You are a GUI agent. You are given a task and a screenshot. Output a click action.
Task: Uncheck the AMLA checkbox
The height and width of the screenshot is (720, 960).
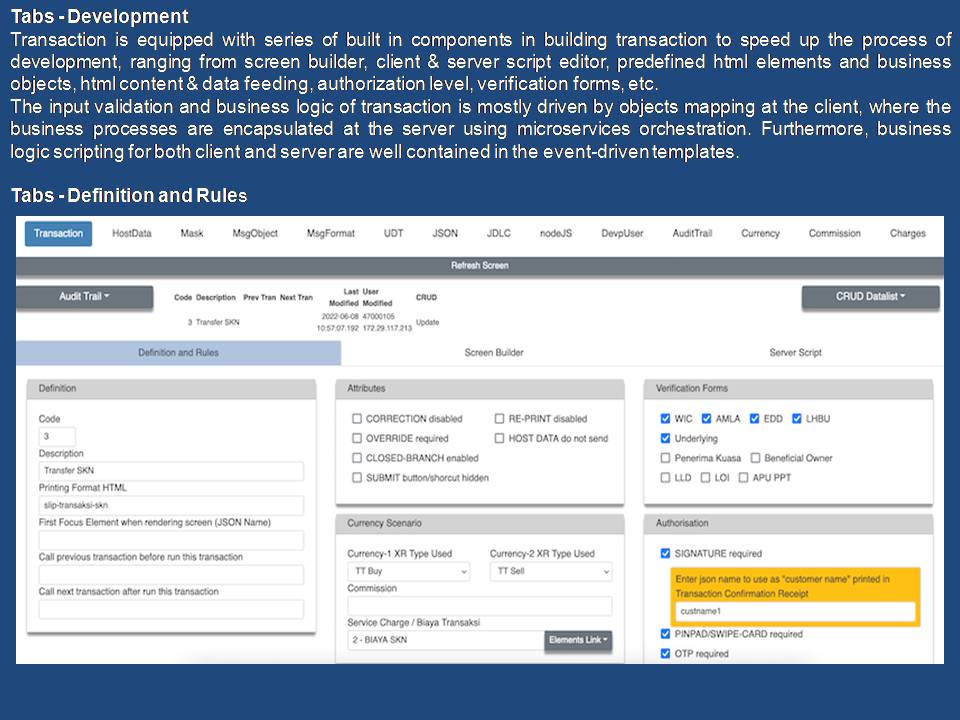coord(707,419)
